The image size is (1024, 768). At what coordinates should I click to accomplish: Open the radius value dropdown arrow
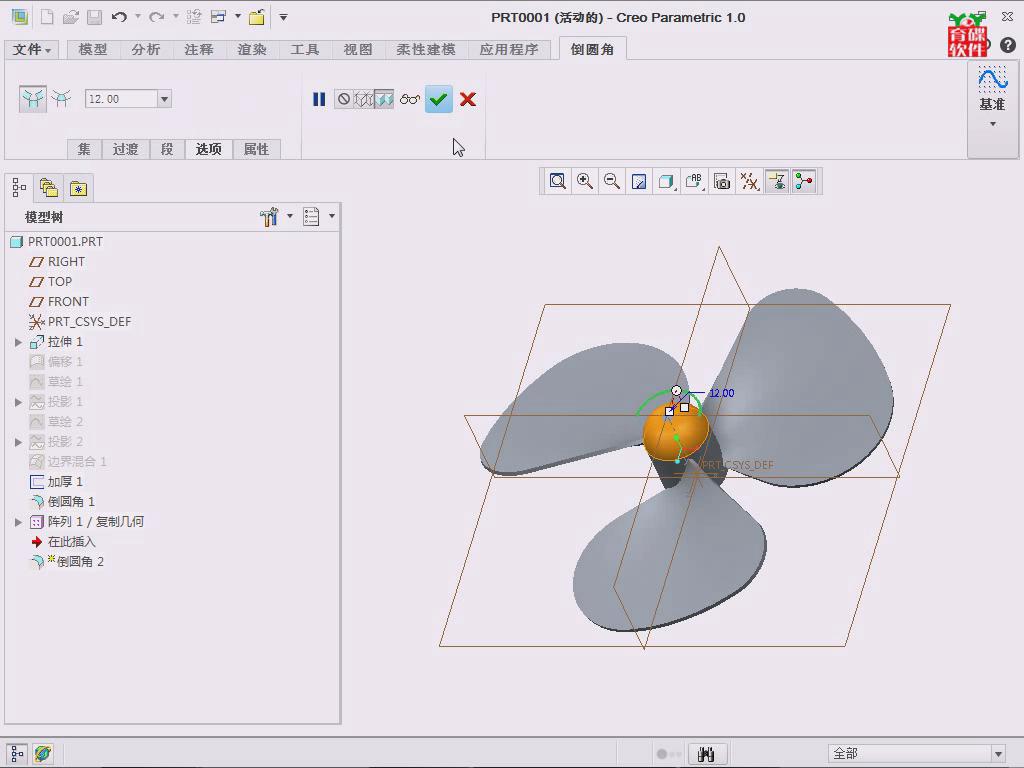165,99
